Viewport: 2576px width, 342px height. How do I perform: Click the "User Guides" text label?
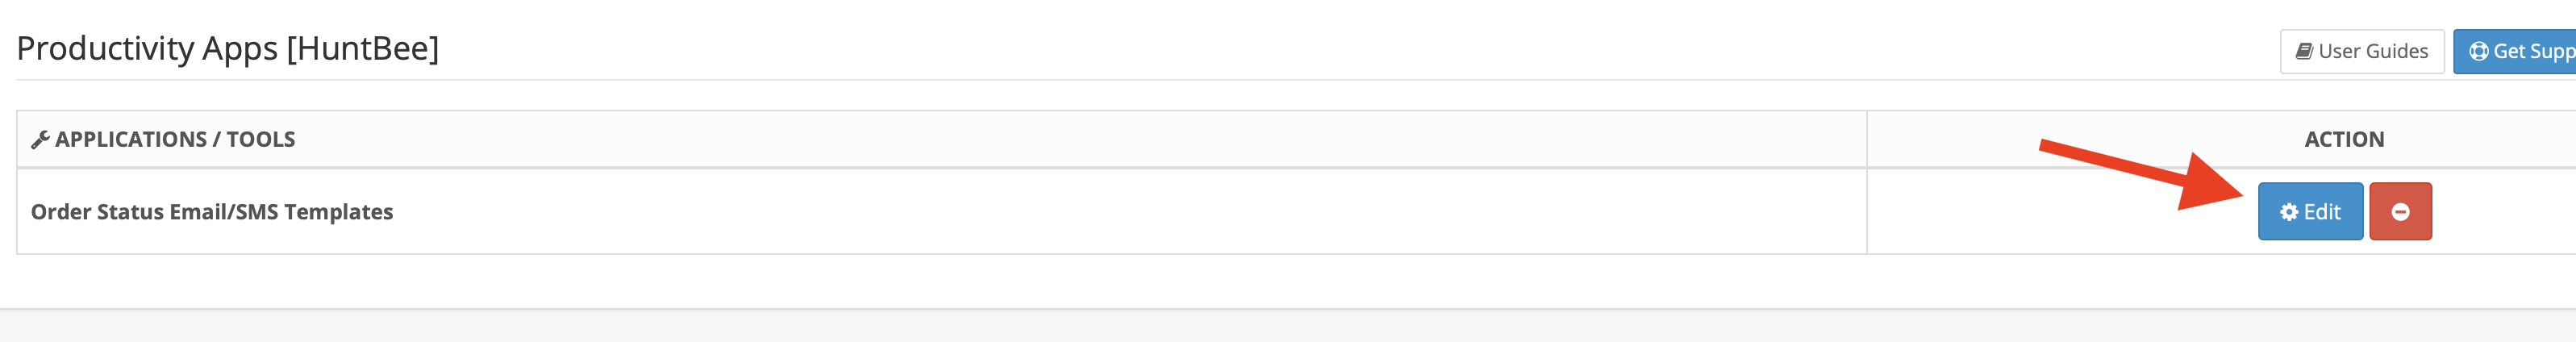coord(2373,51)
